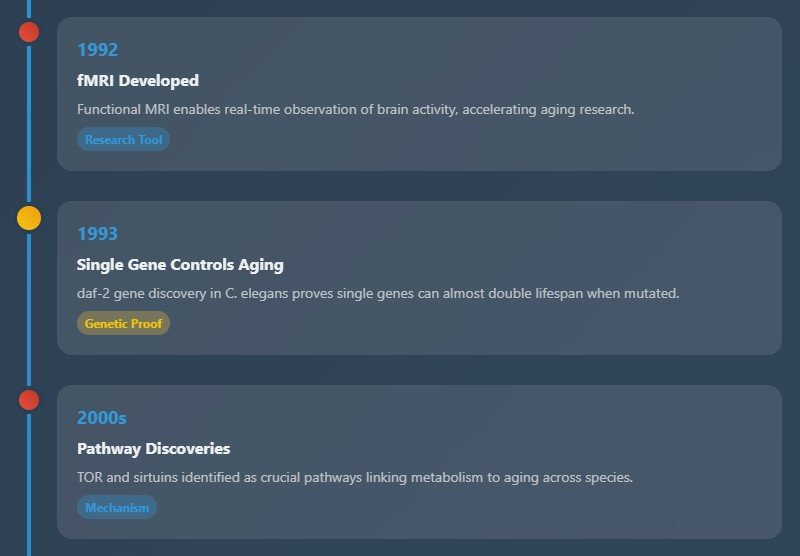Click the daf-2 gene discovery description

[x=378, y=294]
